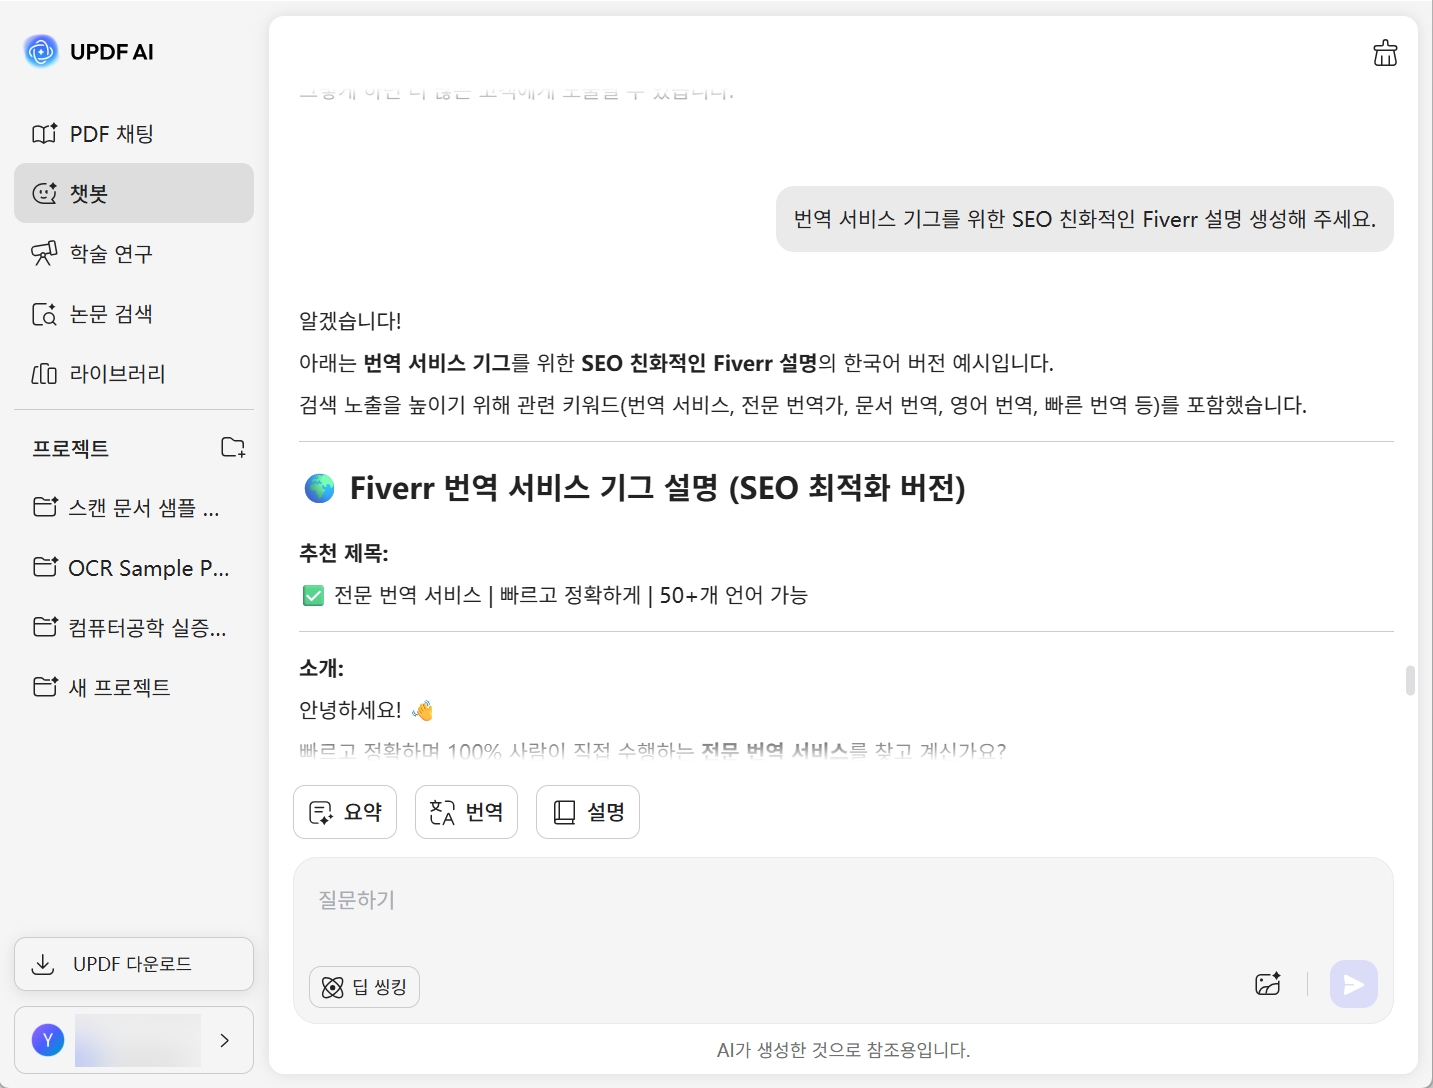The width and height of the screenshot is (1433, 1088).
Task: Click the 번역 quick action button
Action: pyautogui.click(x=466, y=812)
